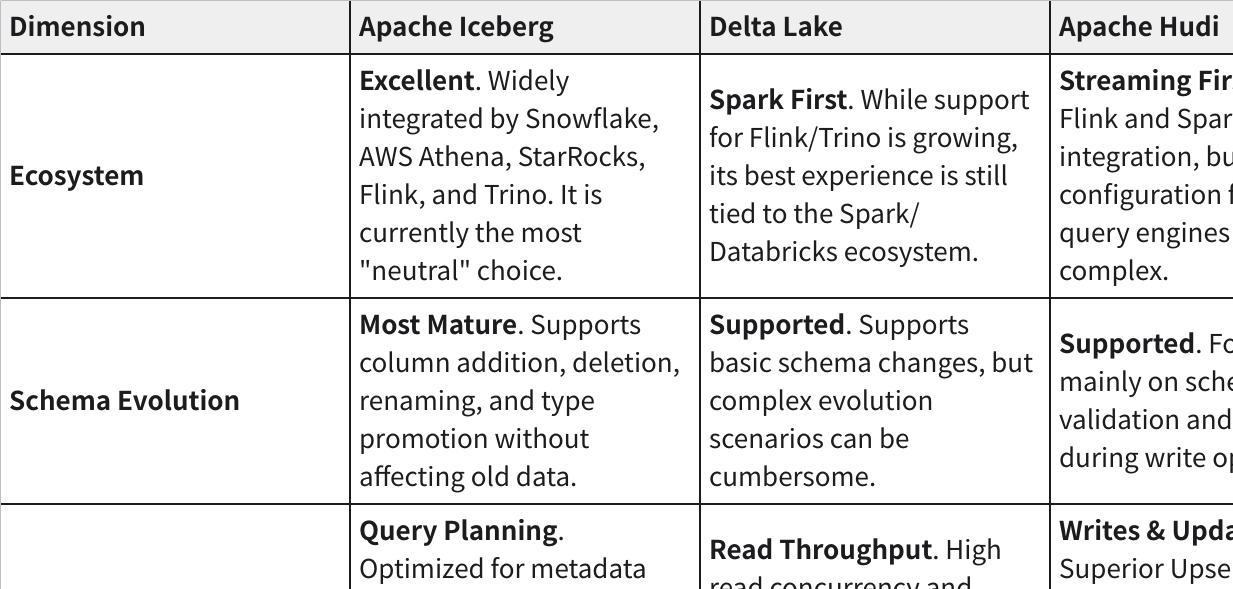Click bold Supported in the Delta Lake column
Viewport: 1233px width, 589px height.
(776, 325)
